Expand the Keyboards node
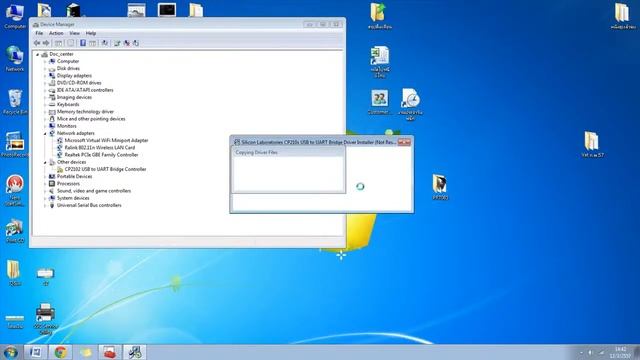The width and height of the screenshot is (640, 360). click(x=45, y=104)
